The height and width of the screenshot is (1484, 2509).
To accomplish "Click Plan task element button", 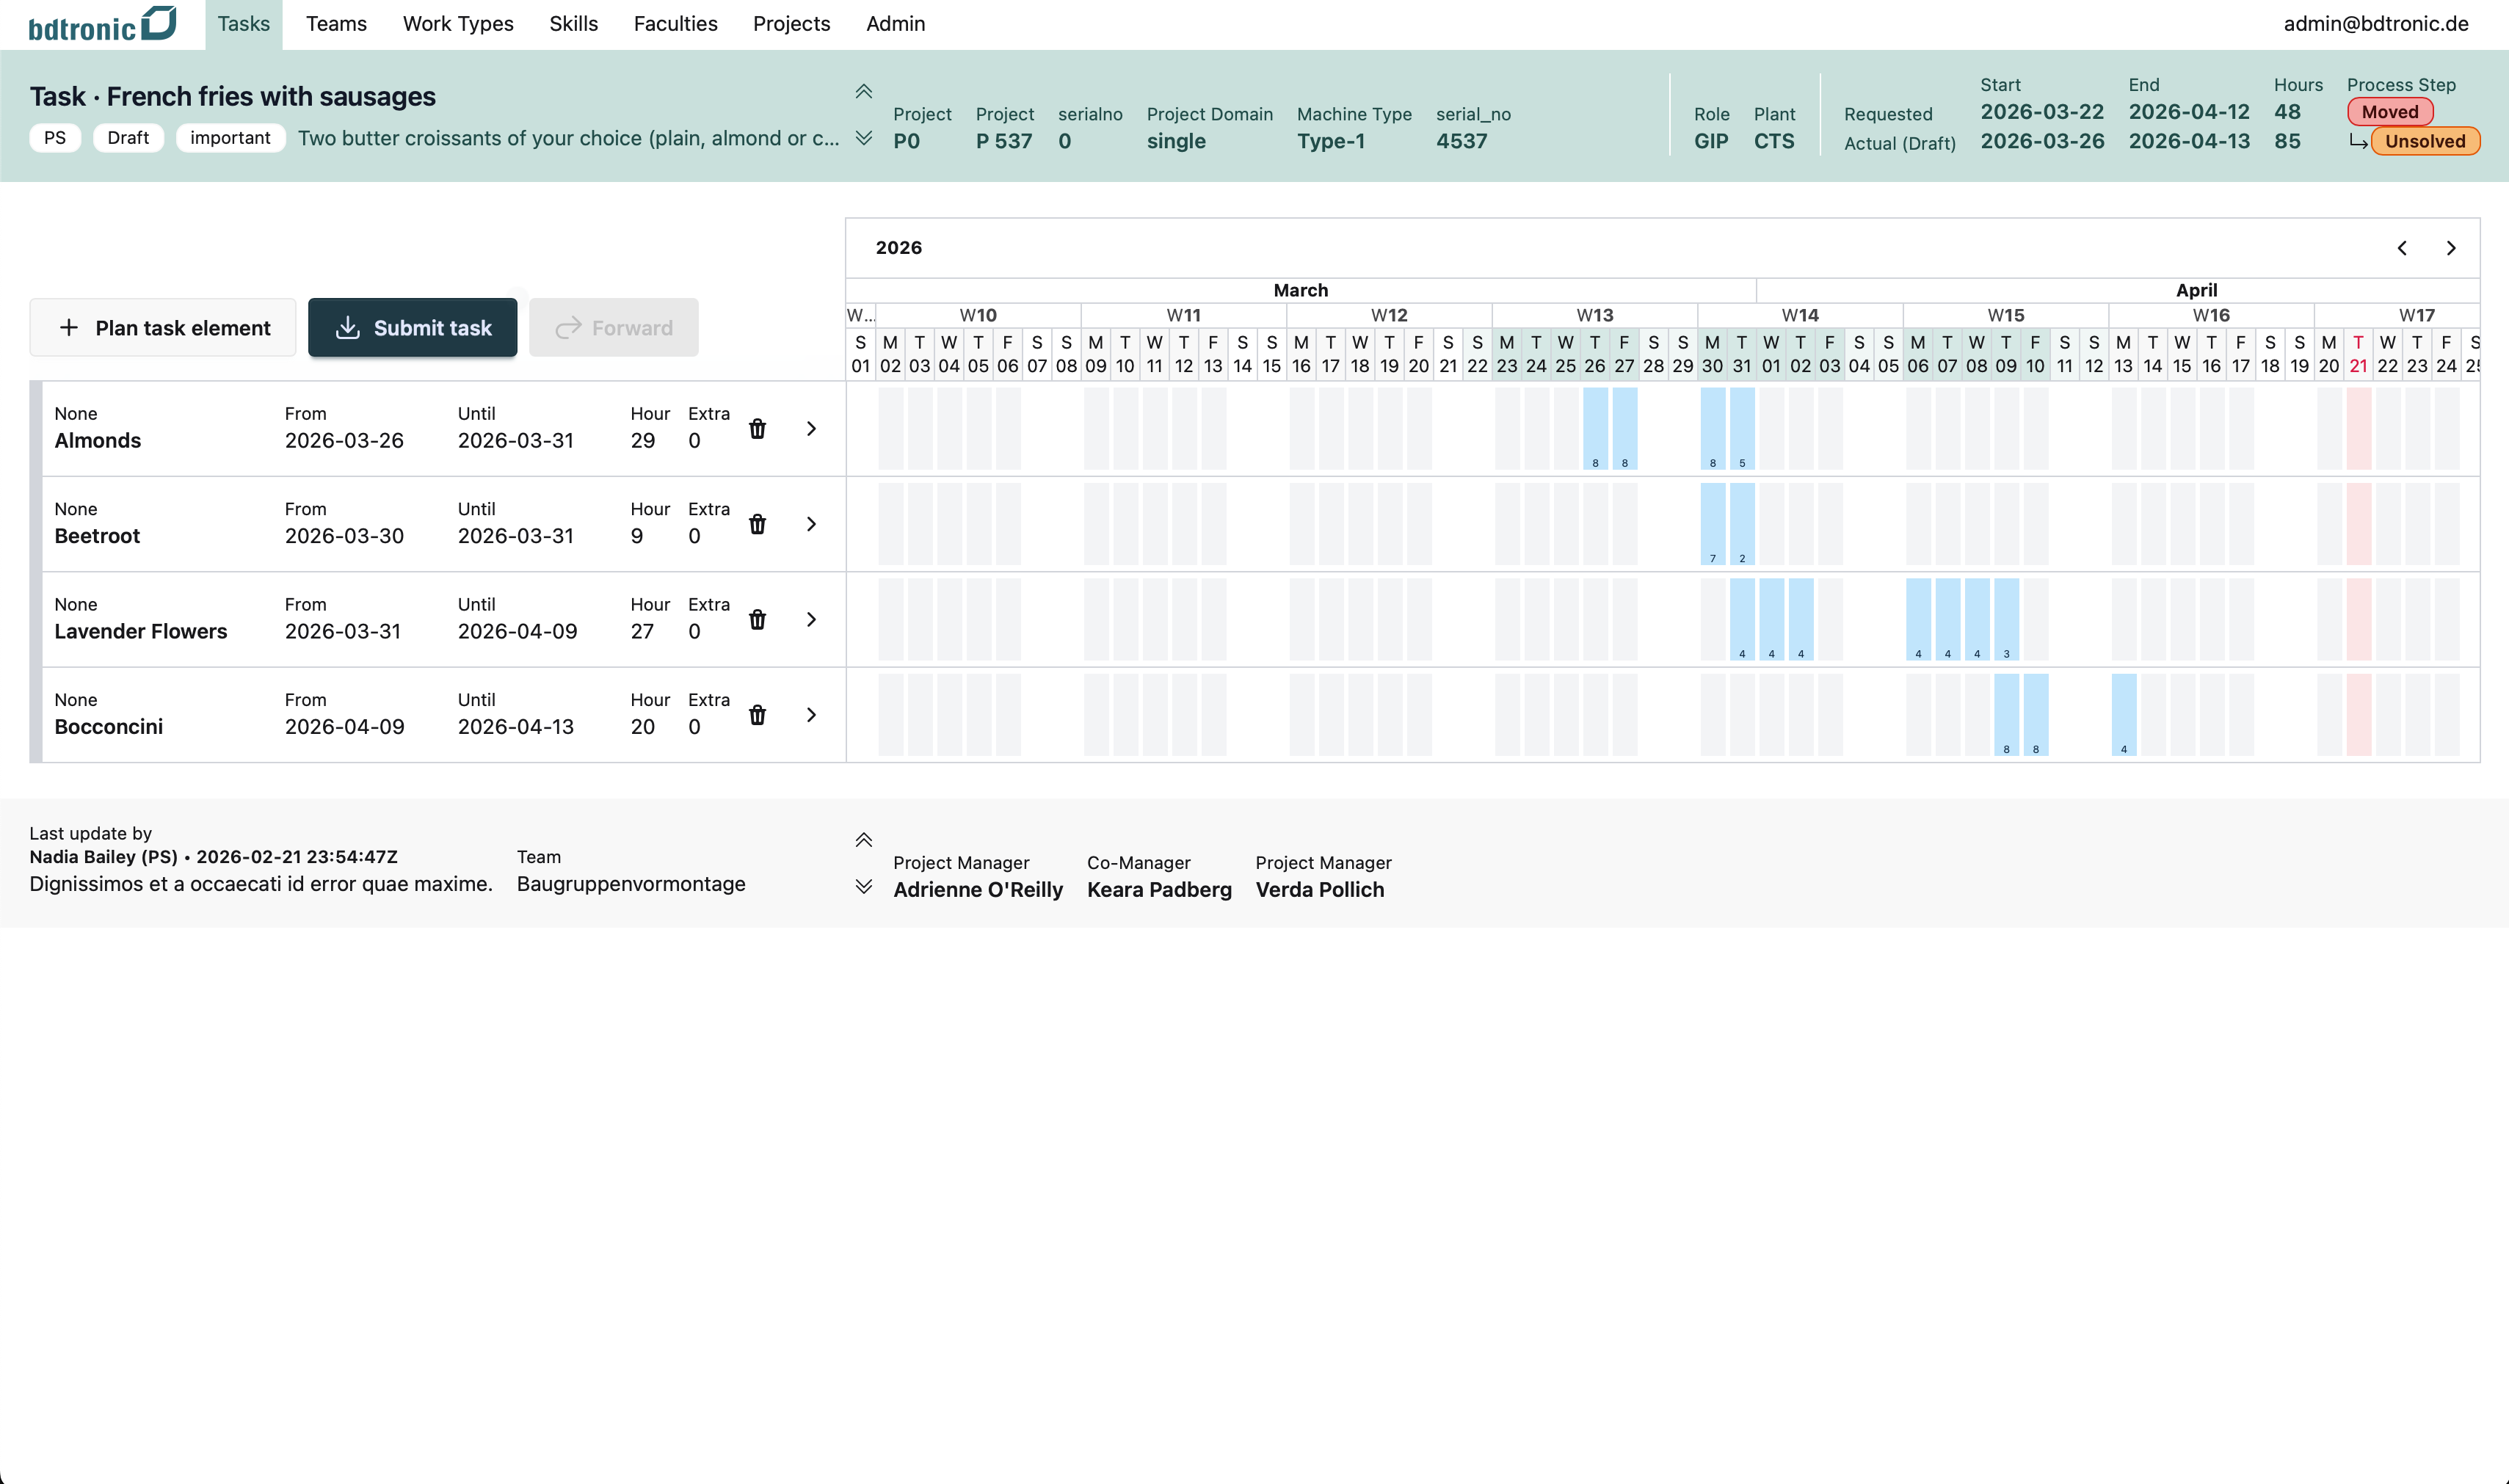I will (x=163, y=328).
